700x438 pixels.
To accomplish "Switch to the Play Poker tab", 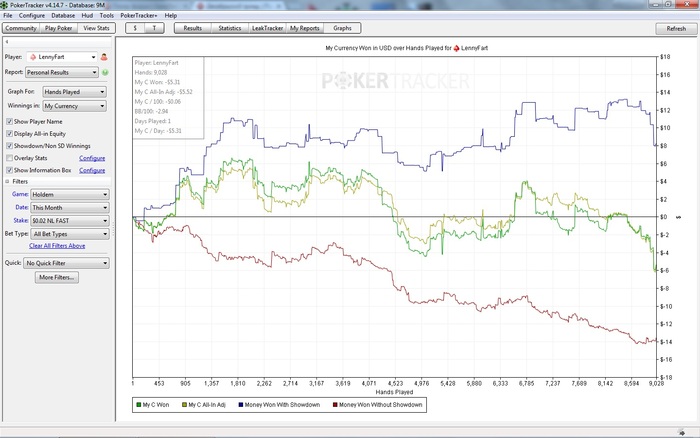I will point(58,28).
